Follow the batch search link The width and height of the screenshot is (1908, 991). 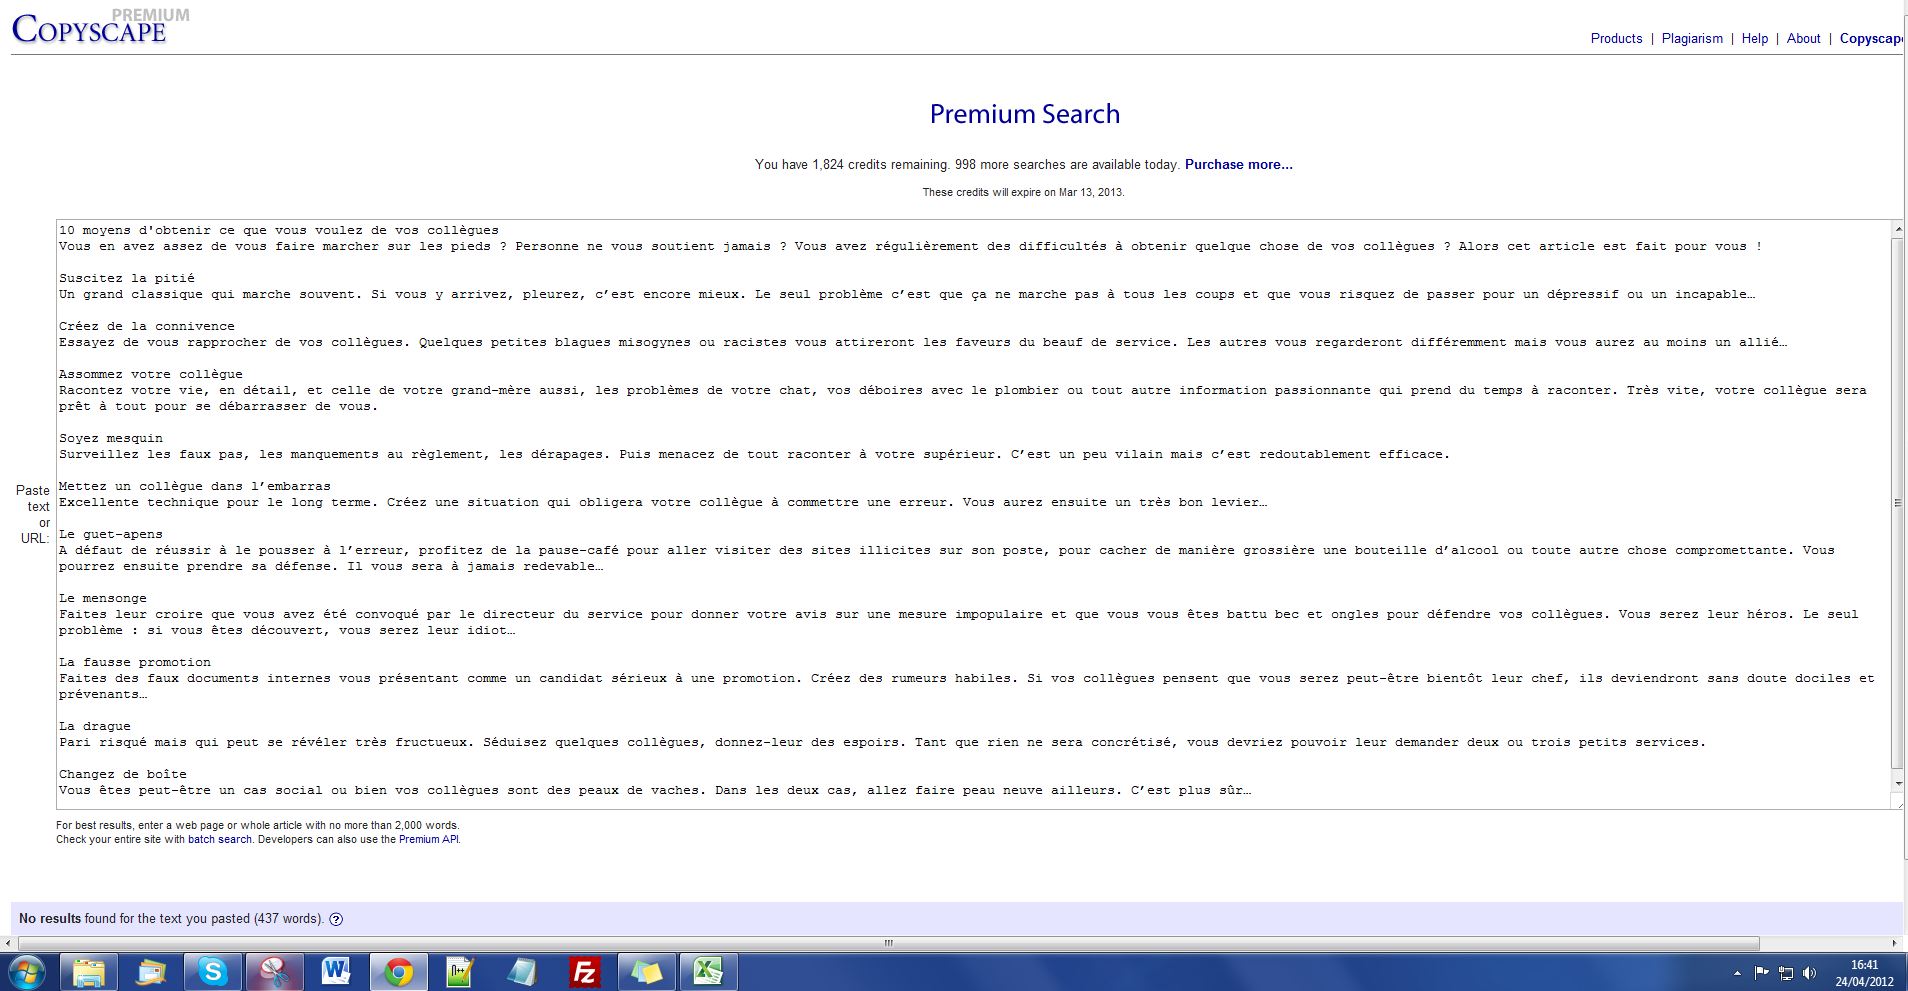[x=220, y=840]
